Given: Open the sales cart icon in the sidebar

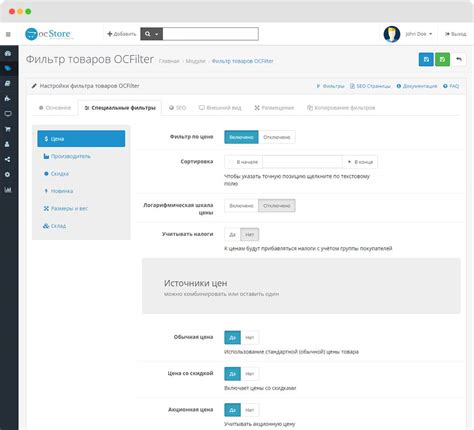Looking at the screenshot, I should 8,129.
